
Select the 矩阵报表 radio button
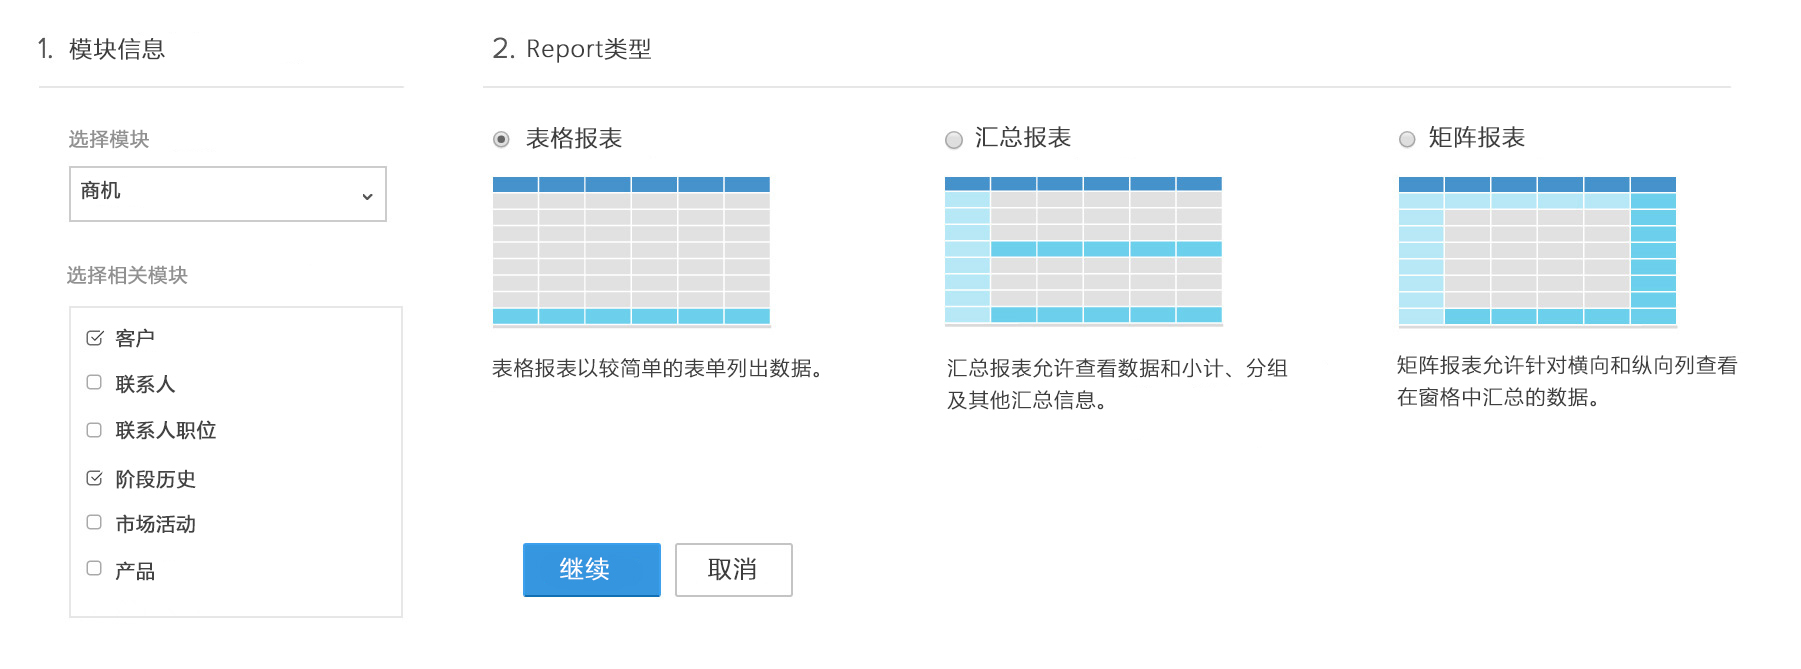pyautogui.click(x=1407, y=140)
